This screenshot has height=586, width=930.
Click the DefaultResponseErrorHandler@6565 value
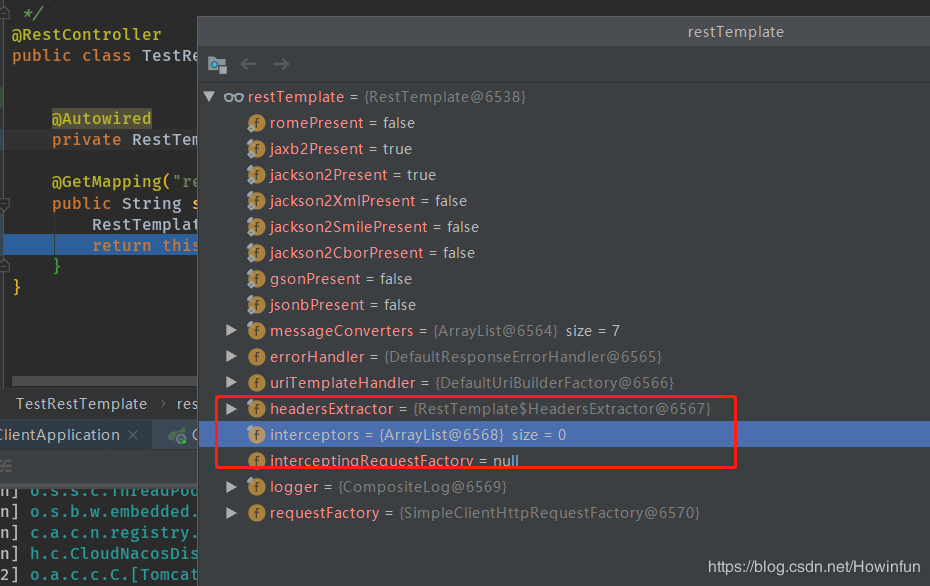523,357
